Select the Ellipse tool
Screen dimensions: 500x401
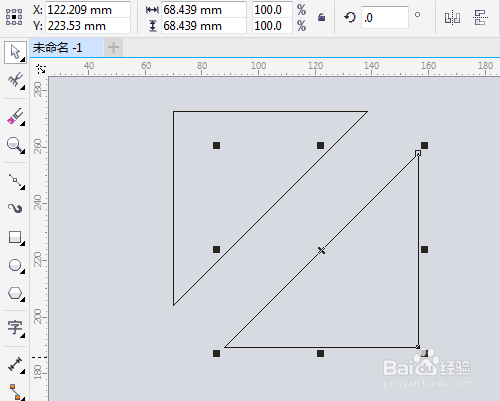point(15,265)
